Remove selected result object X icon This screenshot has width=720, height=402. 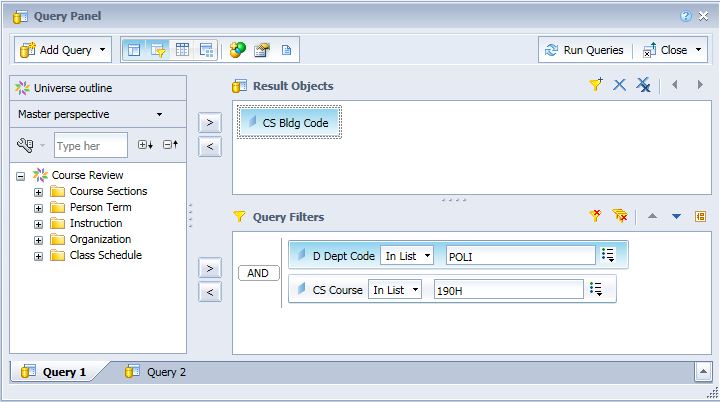pos(619,85)
